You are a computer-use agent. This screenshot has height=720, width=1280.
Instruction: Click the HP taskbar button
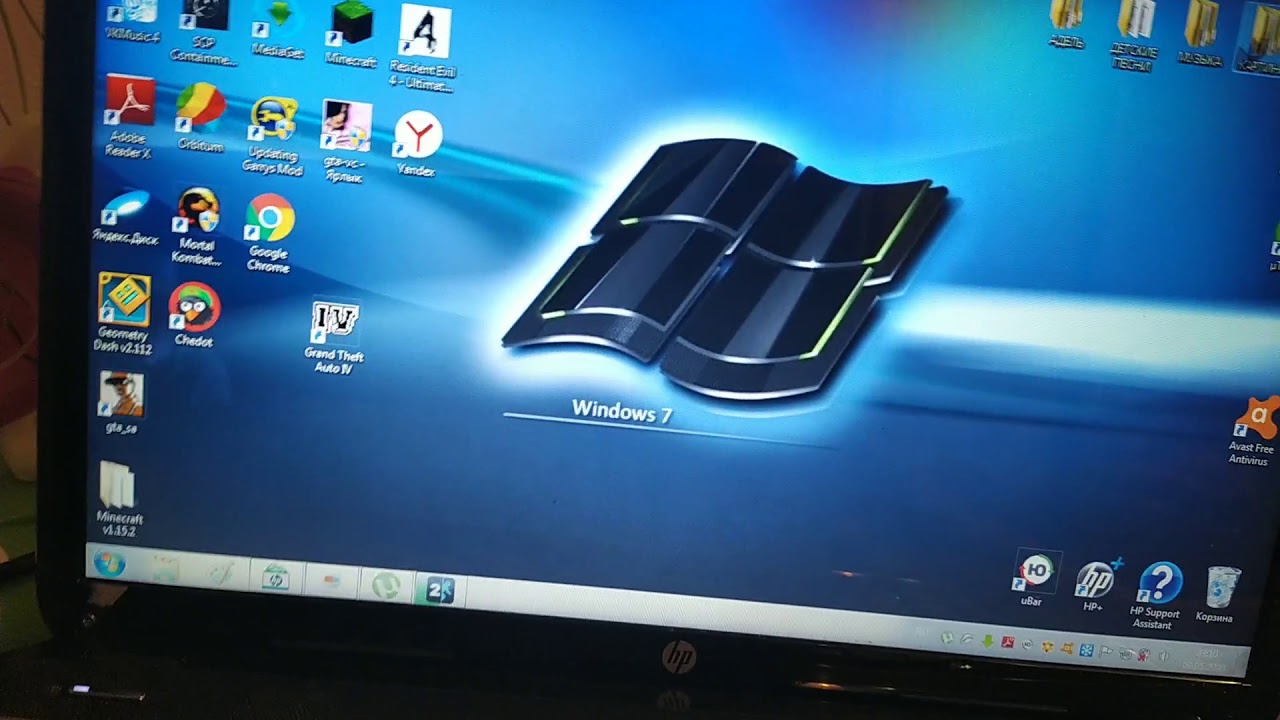pyautogui.click(x=274, y=577)
